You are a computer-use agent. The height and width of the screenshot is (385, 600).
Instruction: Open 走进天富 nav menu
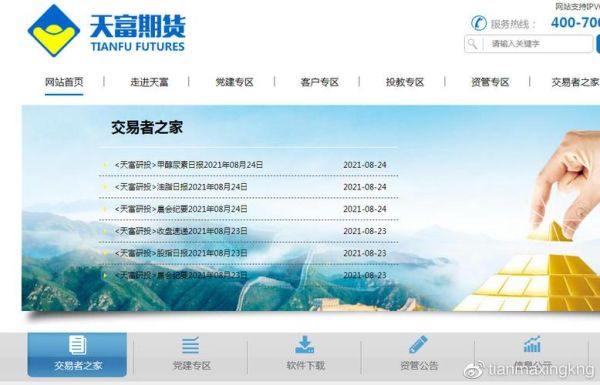149,82
